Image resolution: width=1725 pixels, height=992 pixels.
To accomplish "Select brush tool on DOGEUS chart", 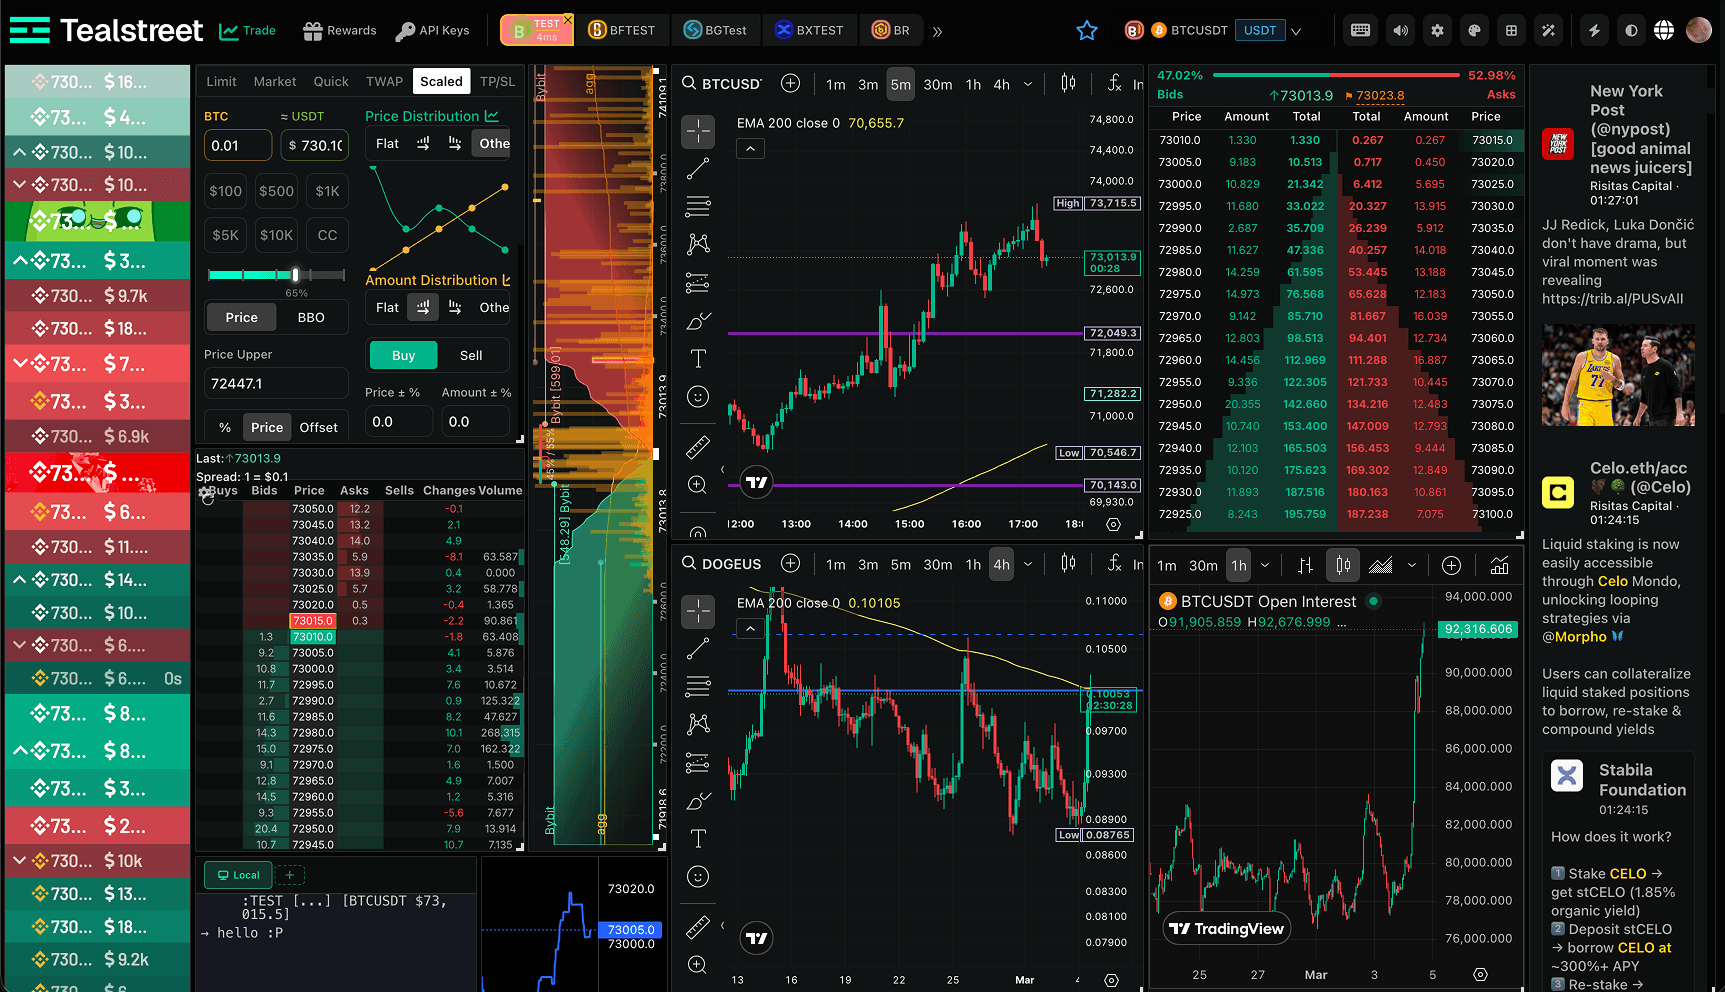I will 698,801.
